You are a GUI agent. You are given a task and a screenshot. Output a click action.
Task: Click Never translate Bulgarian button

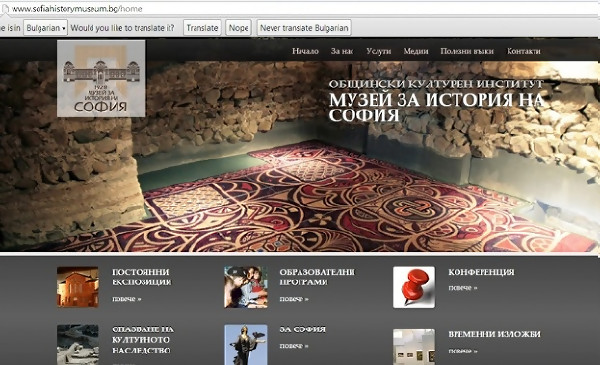click(304, 28)
